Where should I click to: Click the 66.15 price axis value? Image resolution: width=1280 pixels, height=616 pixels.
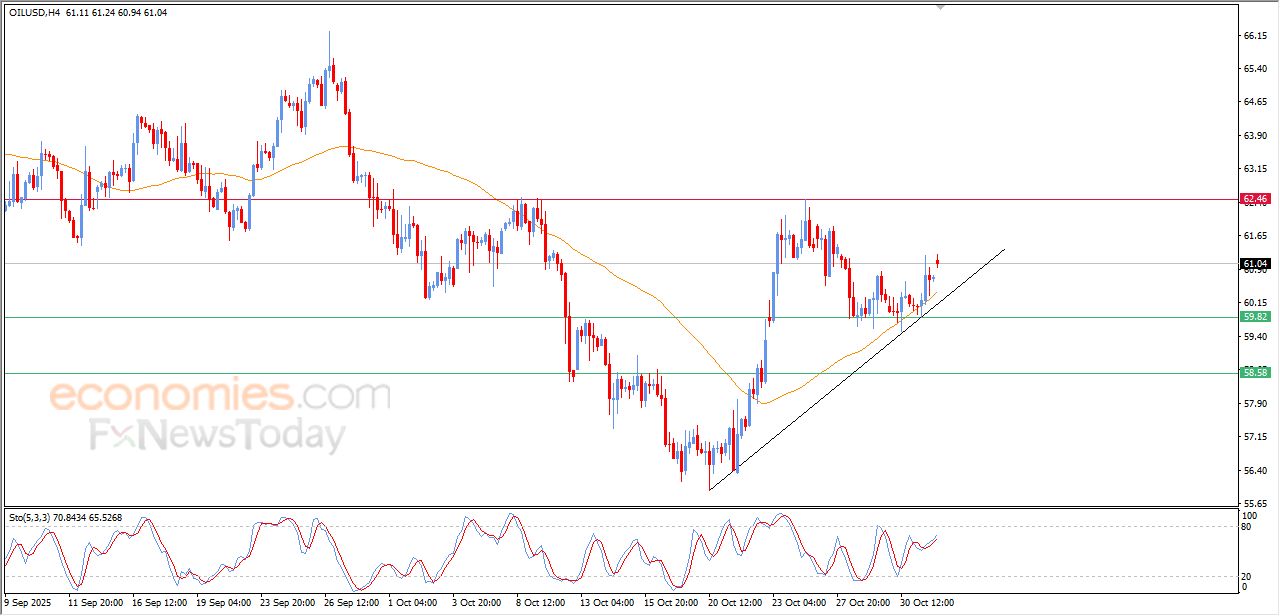pyautogui.click(x=1254, y=36)
